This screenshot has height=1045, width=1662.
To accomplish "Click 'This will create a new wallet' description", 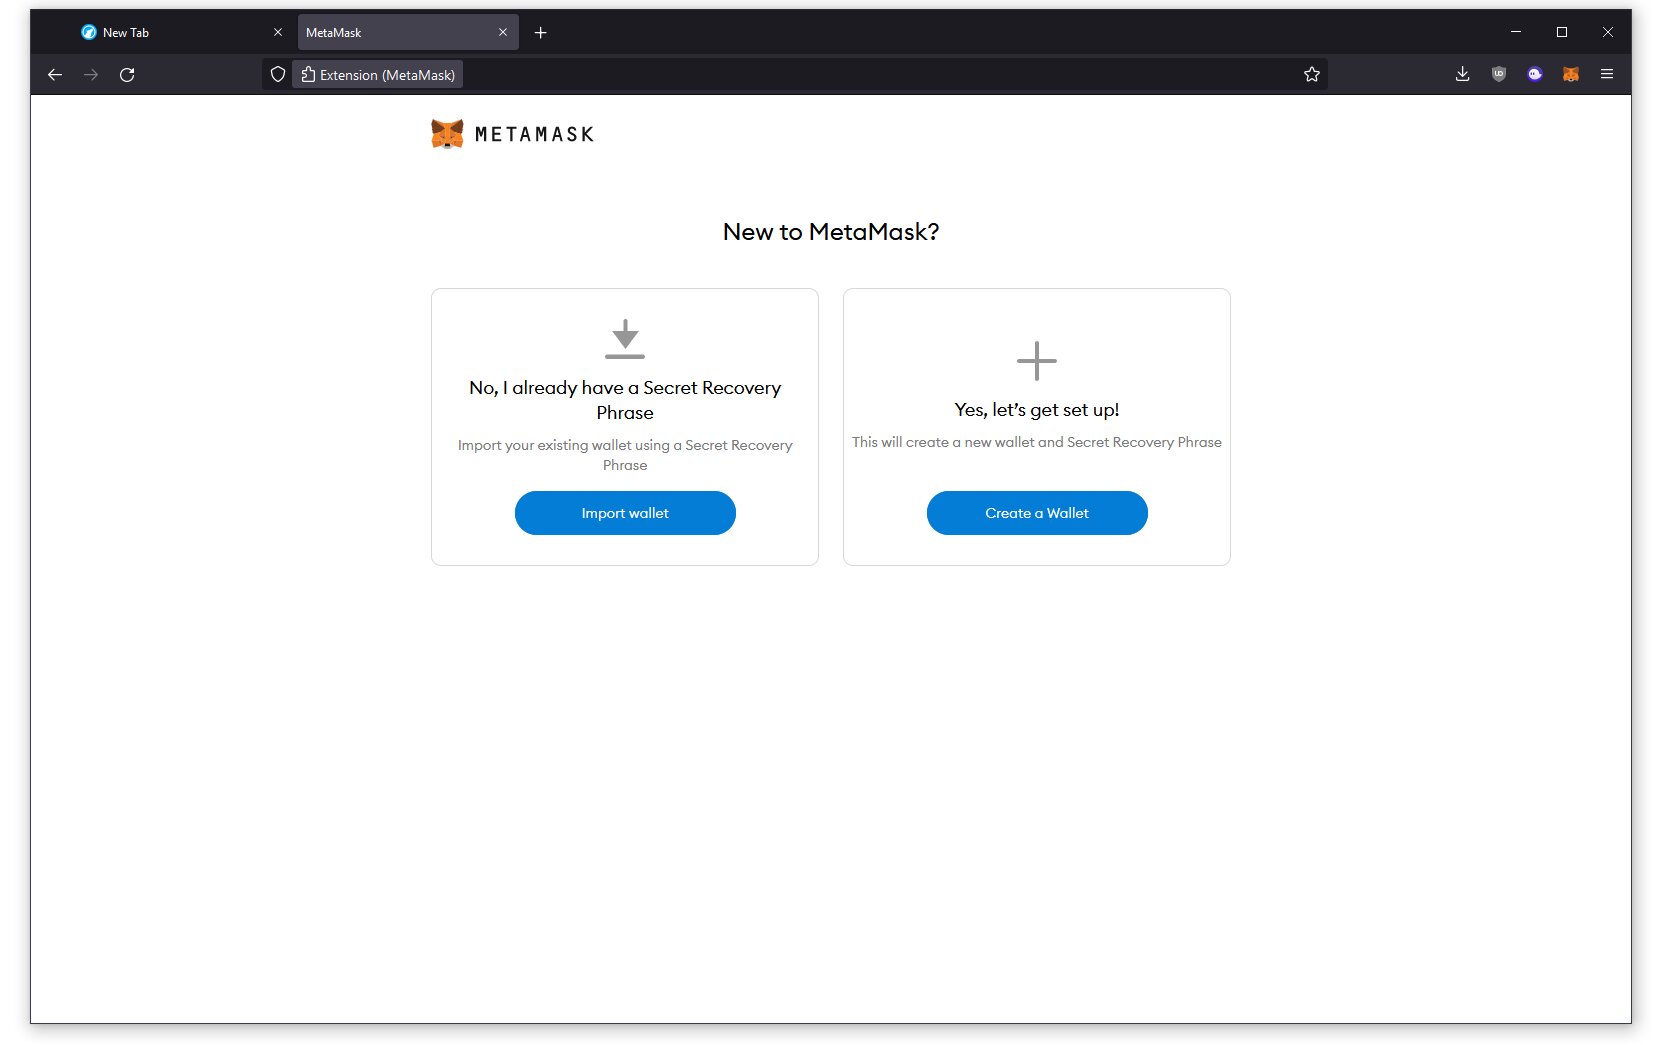I will (x=1037, y=442).
